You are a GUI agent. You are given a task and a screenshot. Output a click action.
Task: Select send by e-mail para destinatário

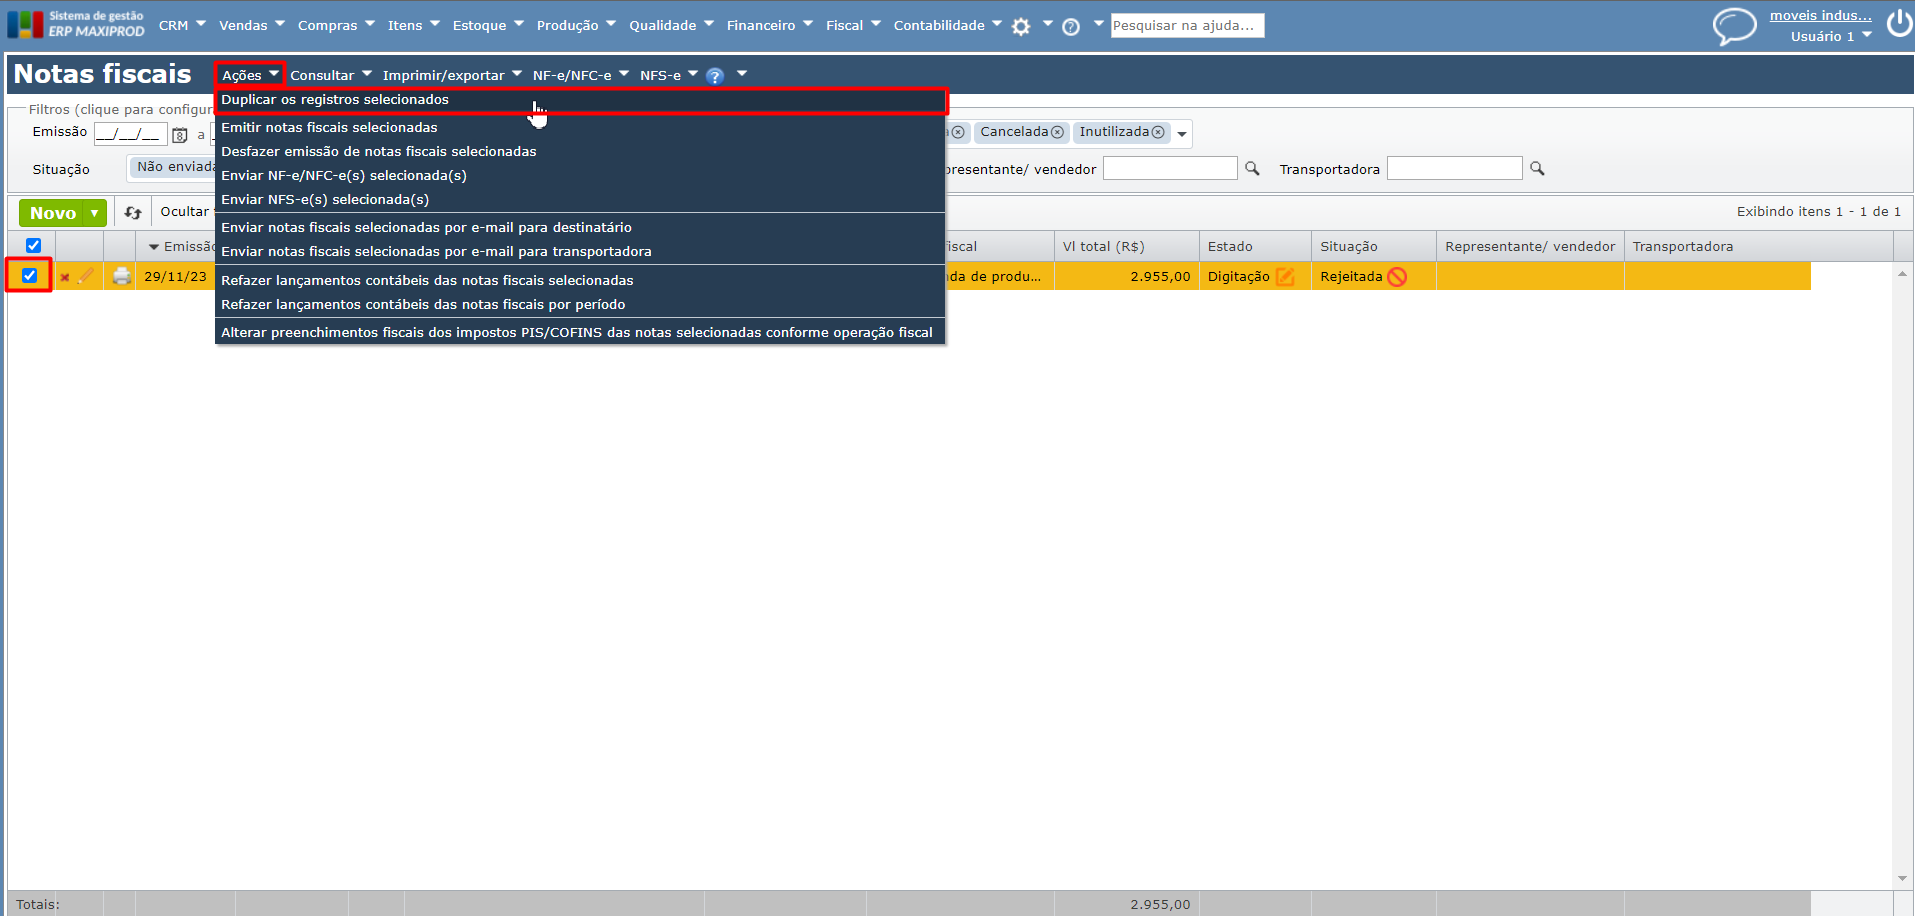[581, 228]
